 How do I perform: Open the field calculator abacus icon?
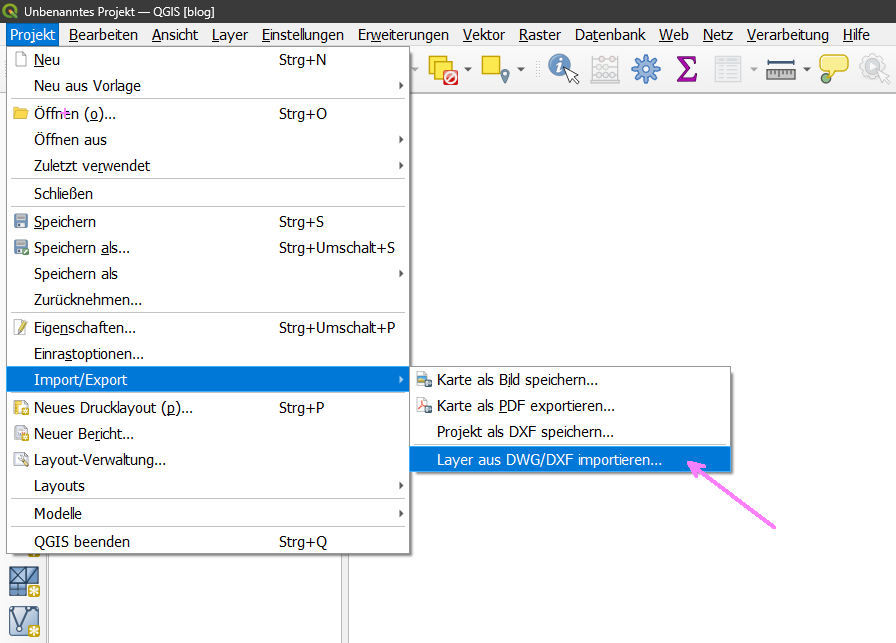click(604, 68)
